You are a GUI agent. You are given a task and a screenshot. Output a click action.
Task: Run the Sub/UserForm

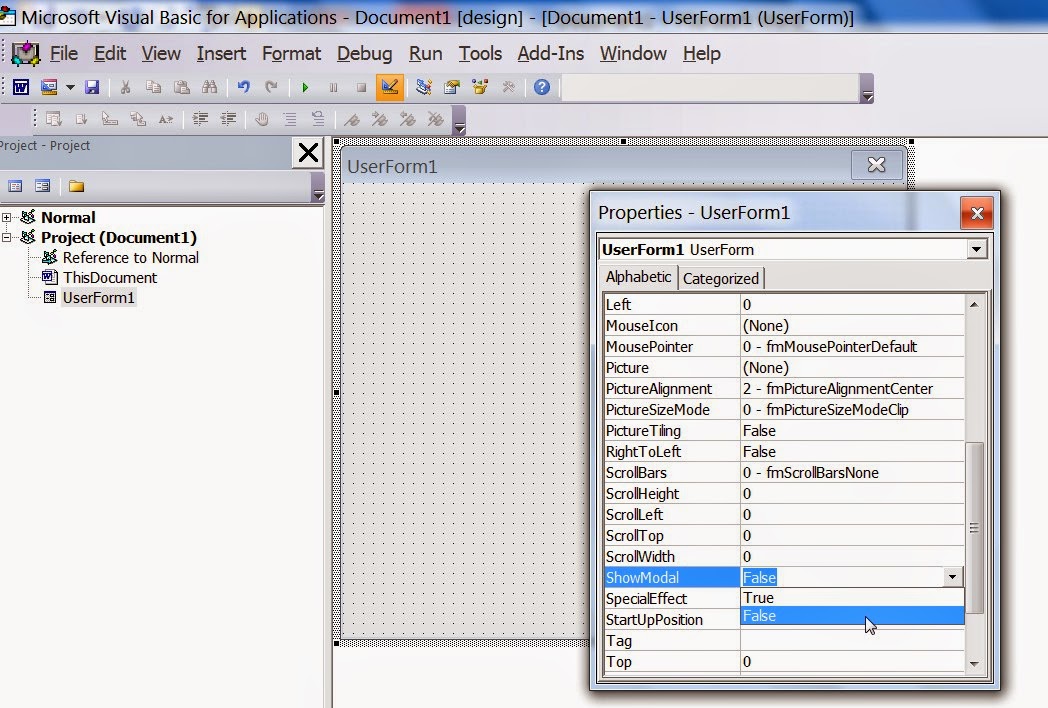pos(305,87)
